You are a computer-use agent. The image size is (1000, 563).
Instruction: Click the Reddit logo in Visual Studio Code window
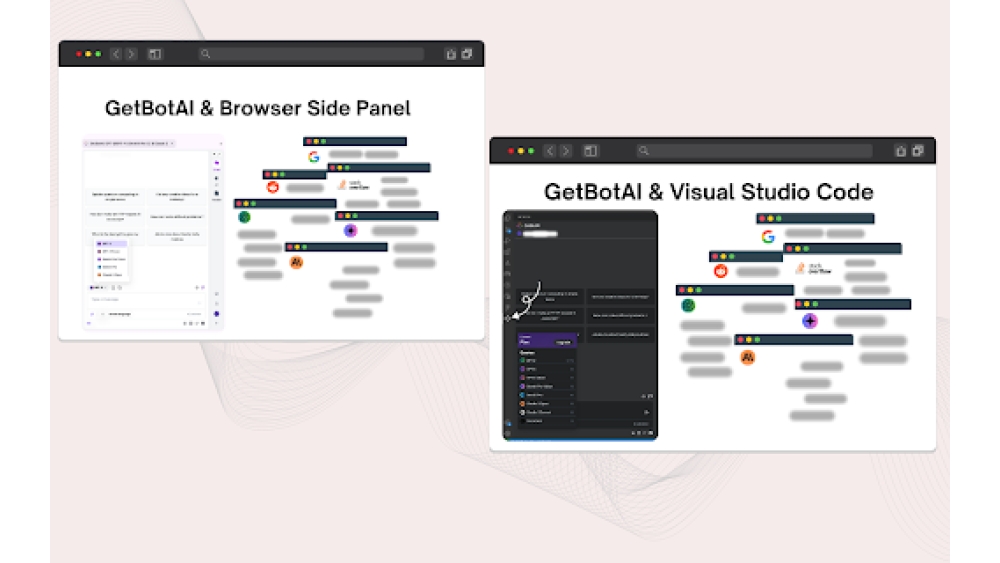721,271
